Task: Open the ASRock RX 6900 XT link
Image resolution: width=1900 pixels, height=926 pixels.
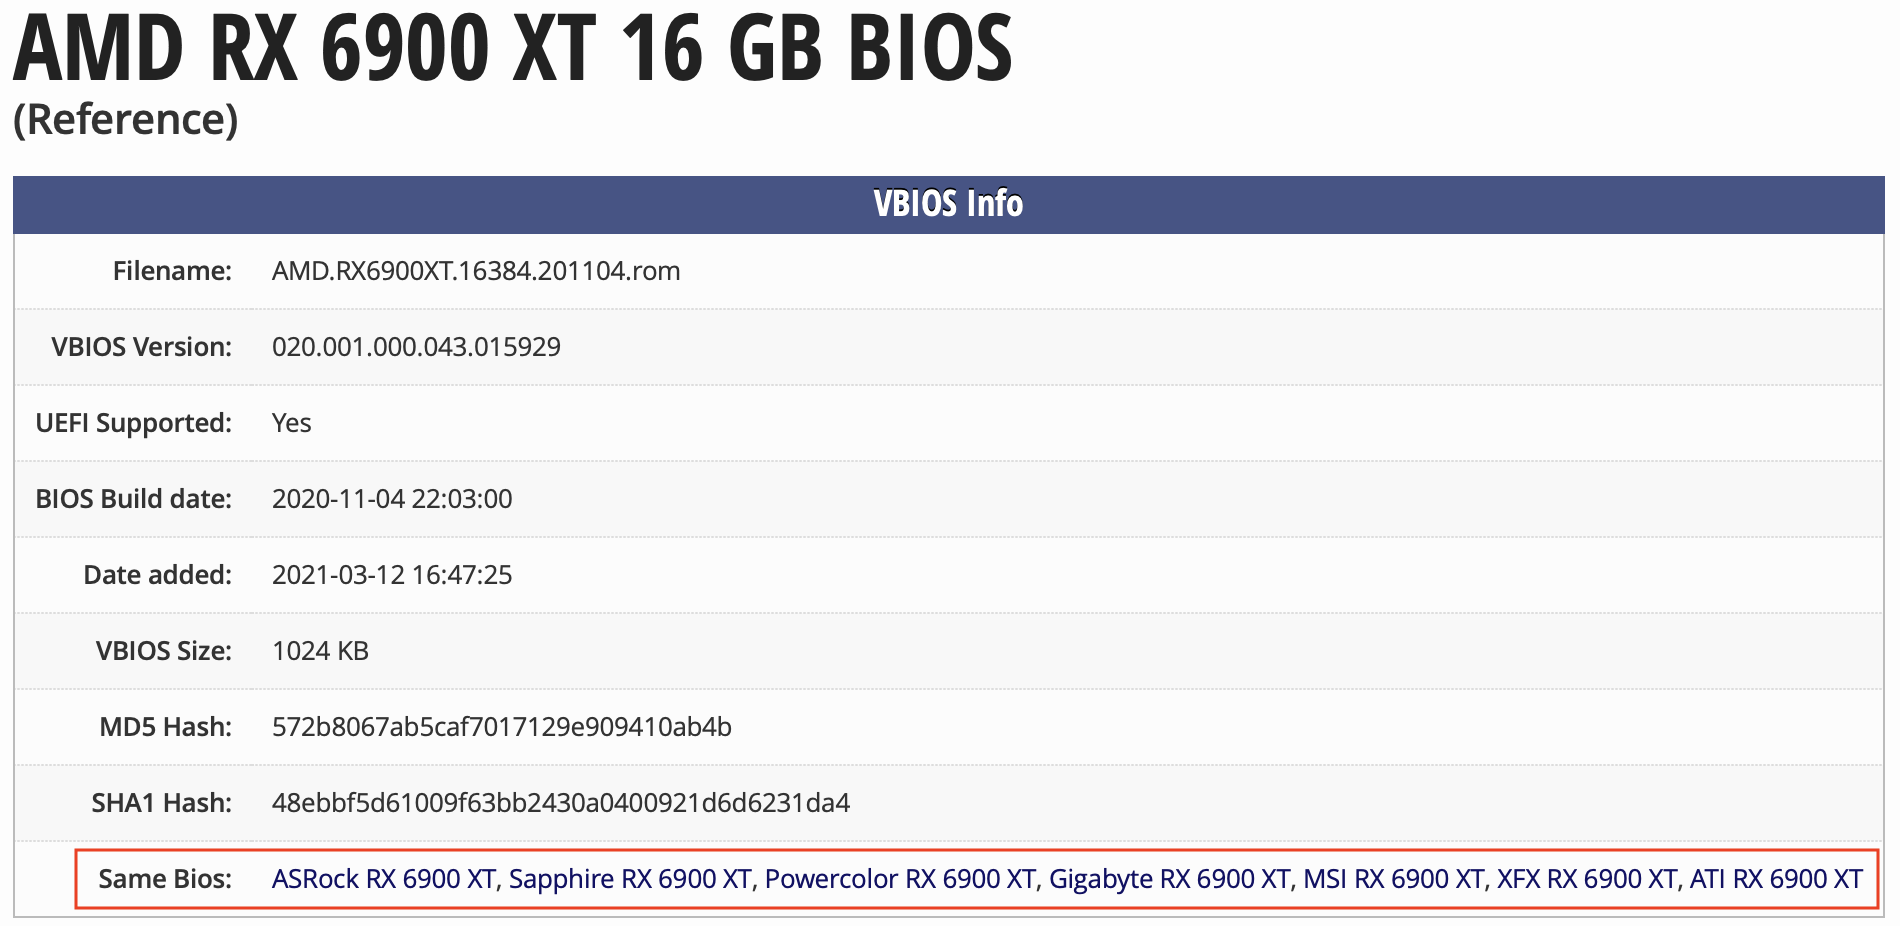Action: tap(383, 879)
